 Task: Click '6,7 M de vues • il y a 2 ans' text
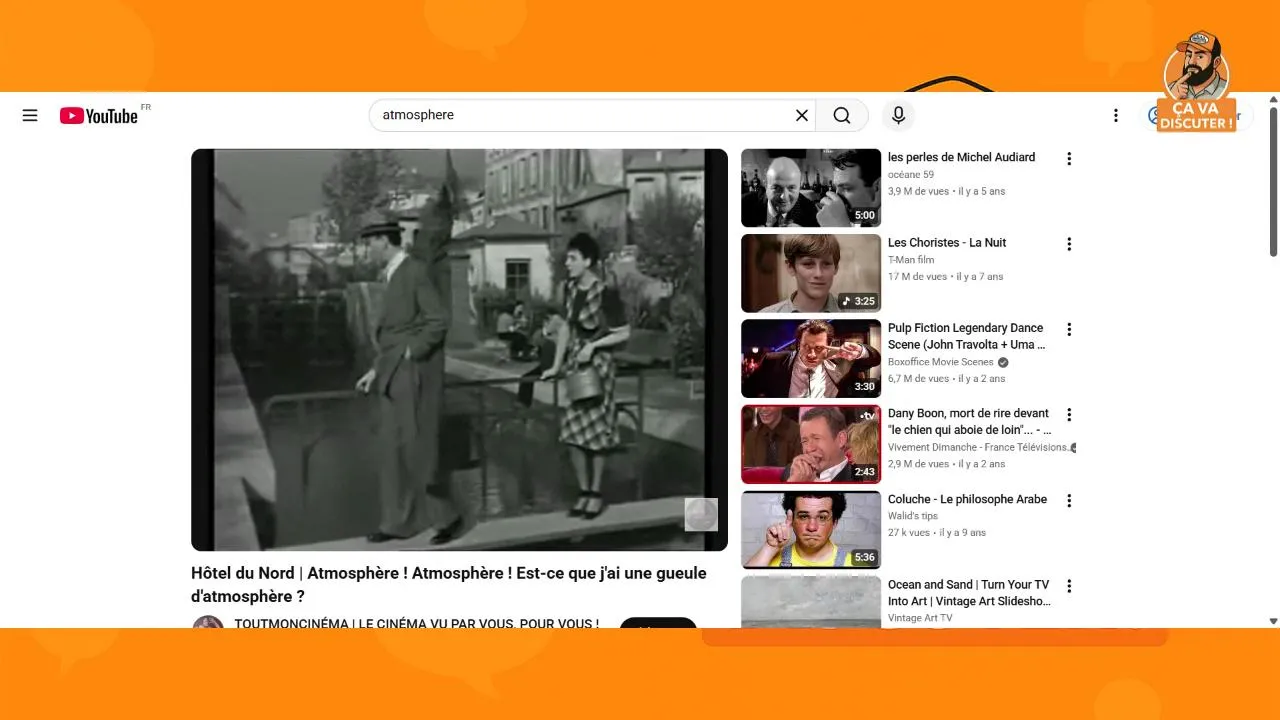(x=946, y=379)
